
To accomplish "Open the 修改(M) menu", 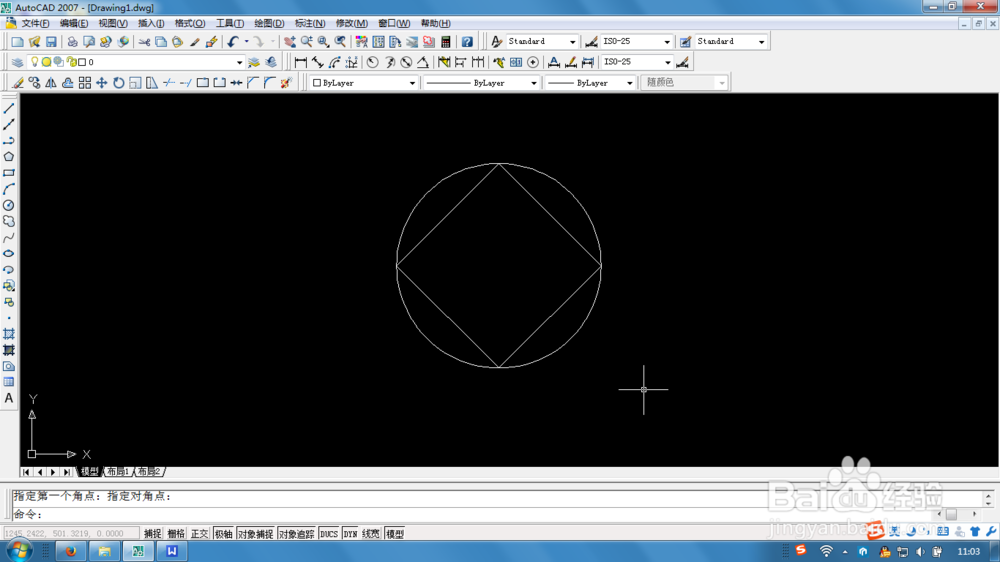I will click(x=351, y=24).
